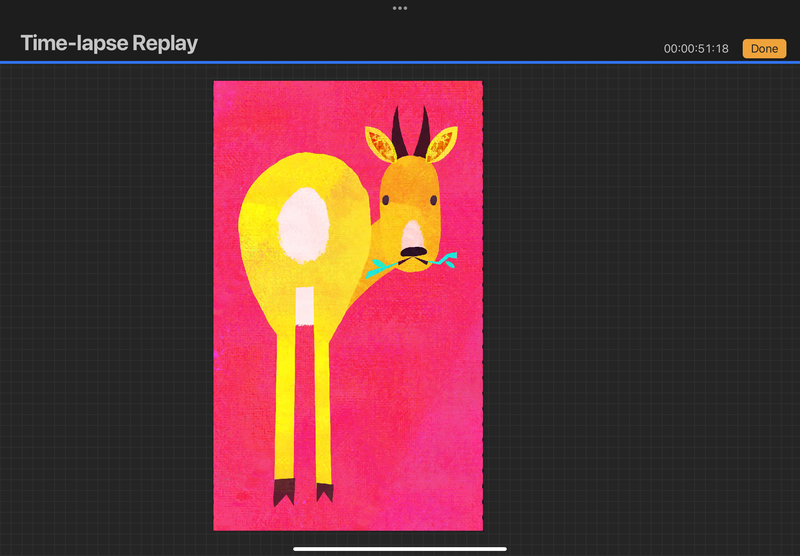The height and width of the screenshot is (556, 800).
Task: Click the deer's dark nose
Action: (413, 251)
